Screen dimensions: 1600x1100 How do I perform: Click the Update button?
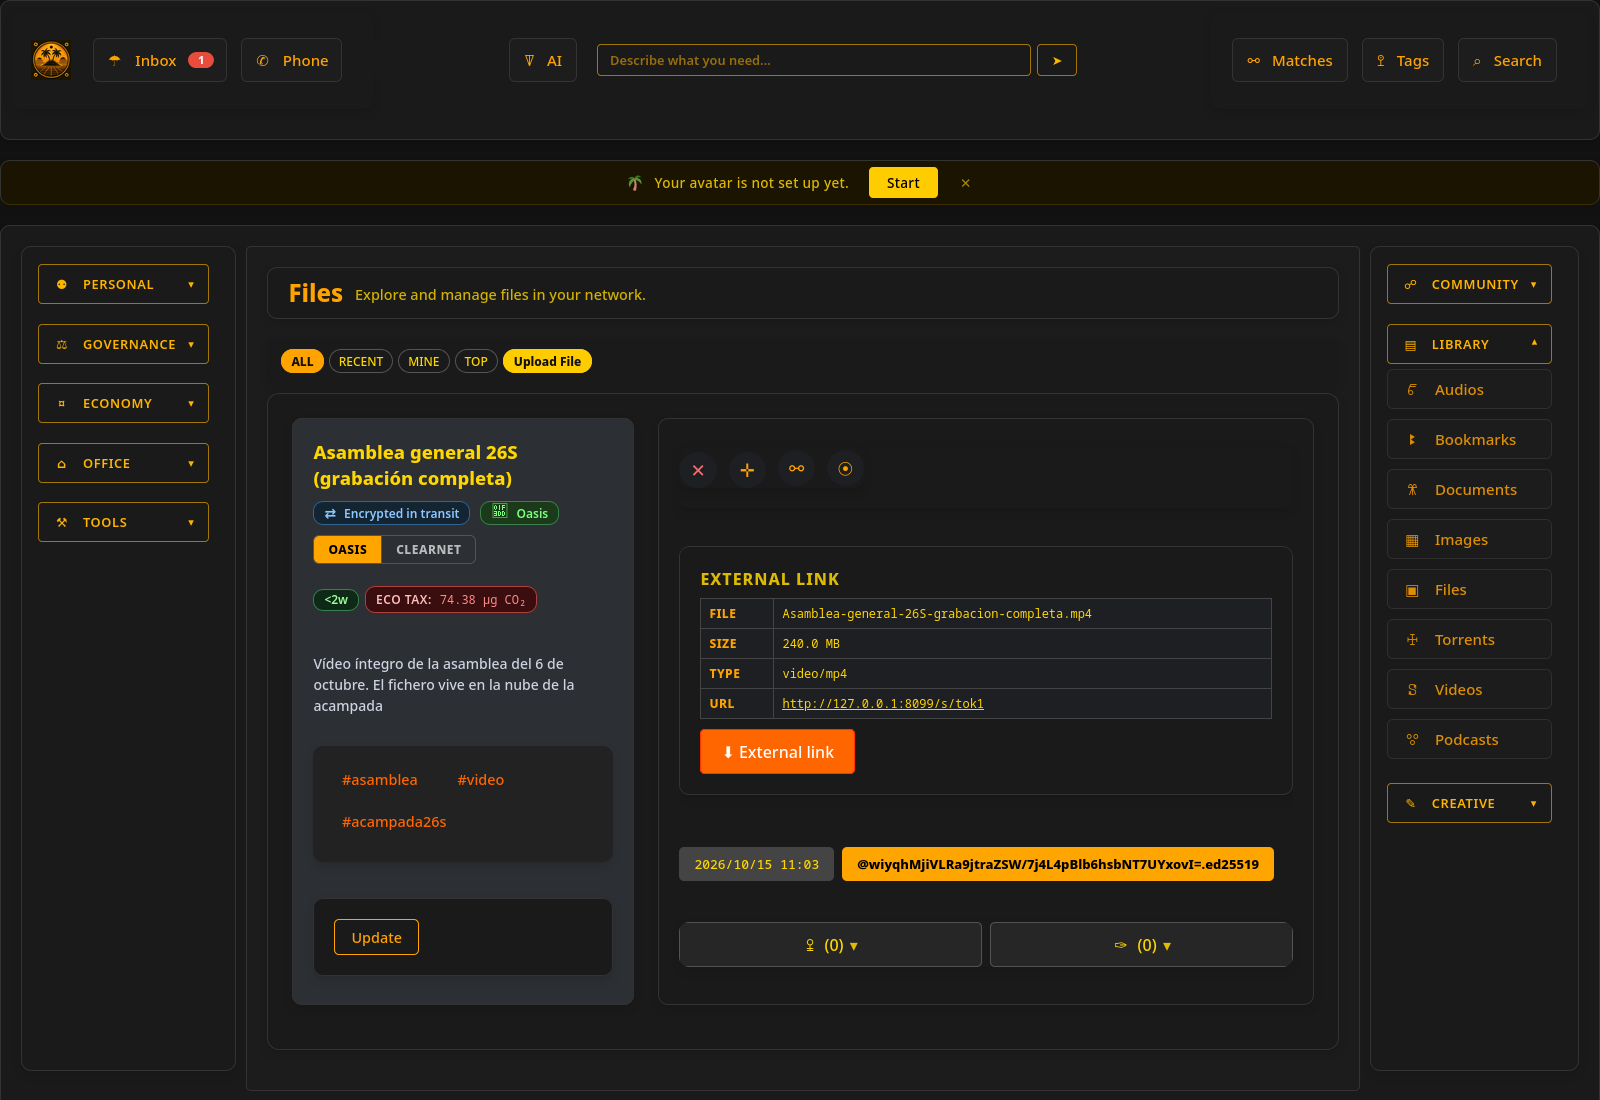tap(376, 937)
